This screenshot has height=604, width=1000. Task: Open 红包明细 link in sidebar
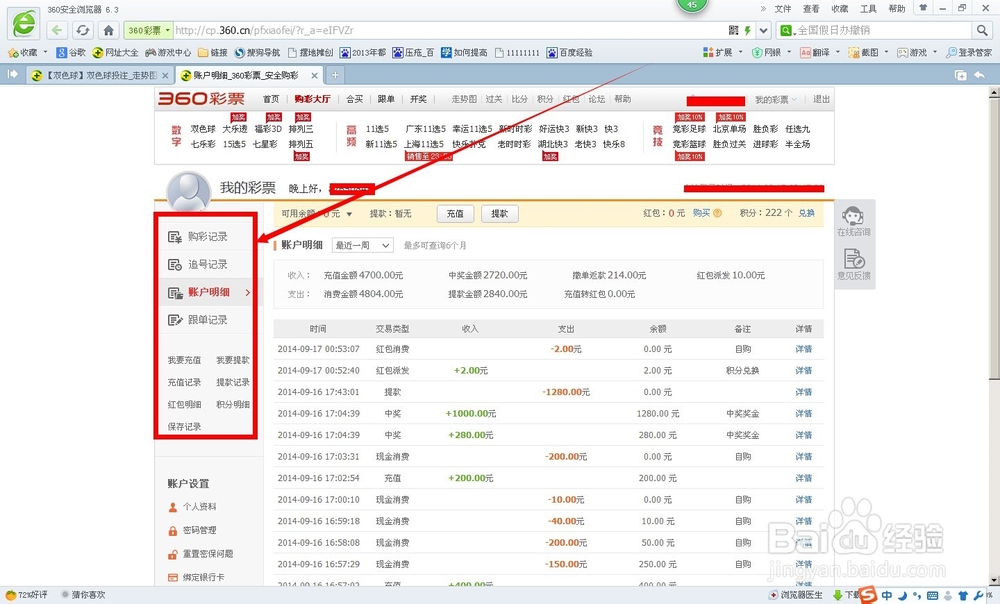(x=184, y=404)
